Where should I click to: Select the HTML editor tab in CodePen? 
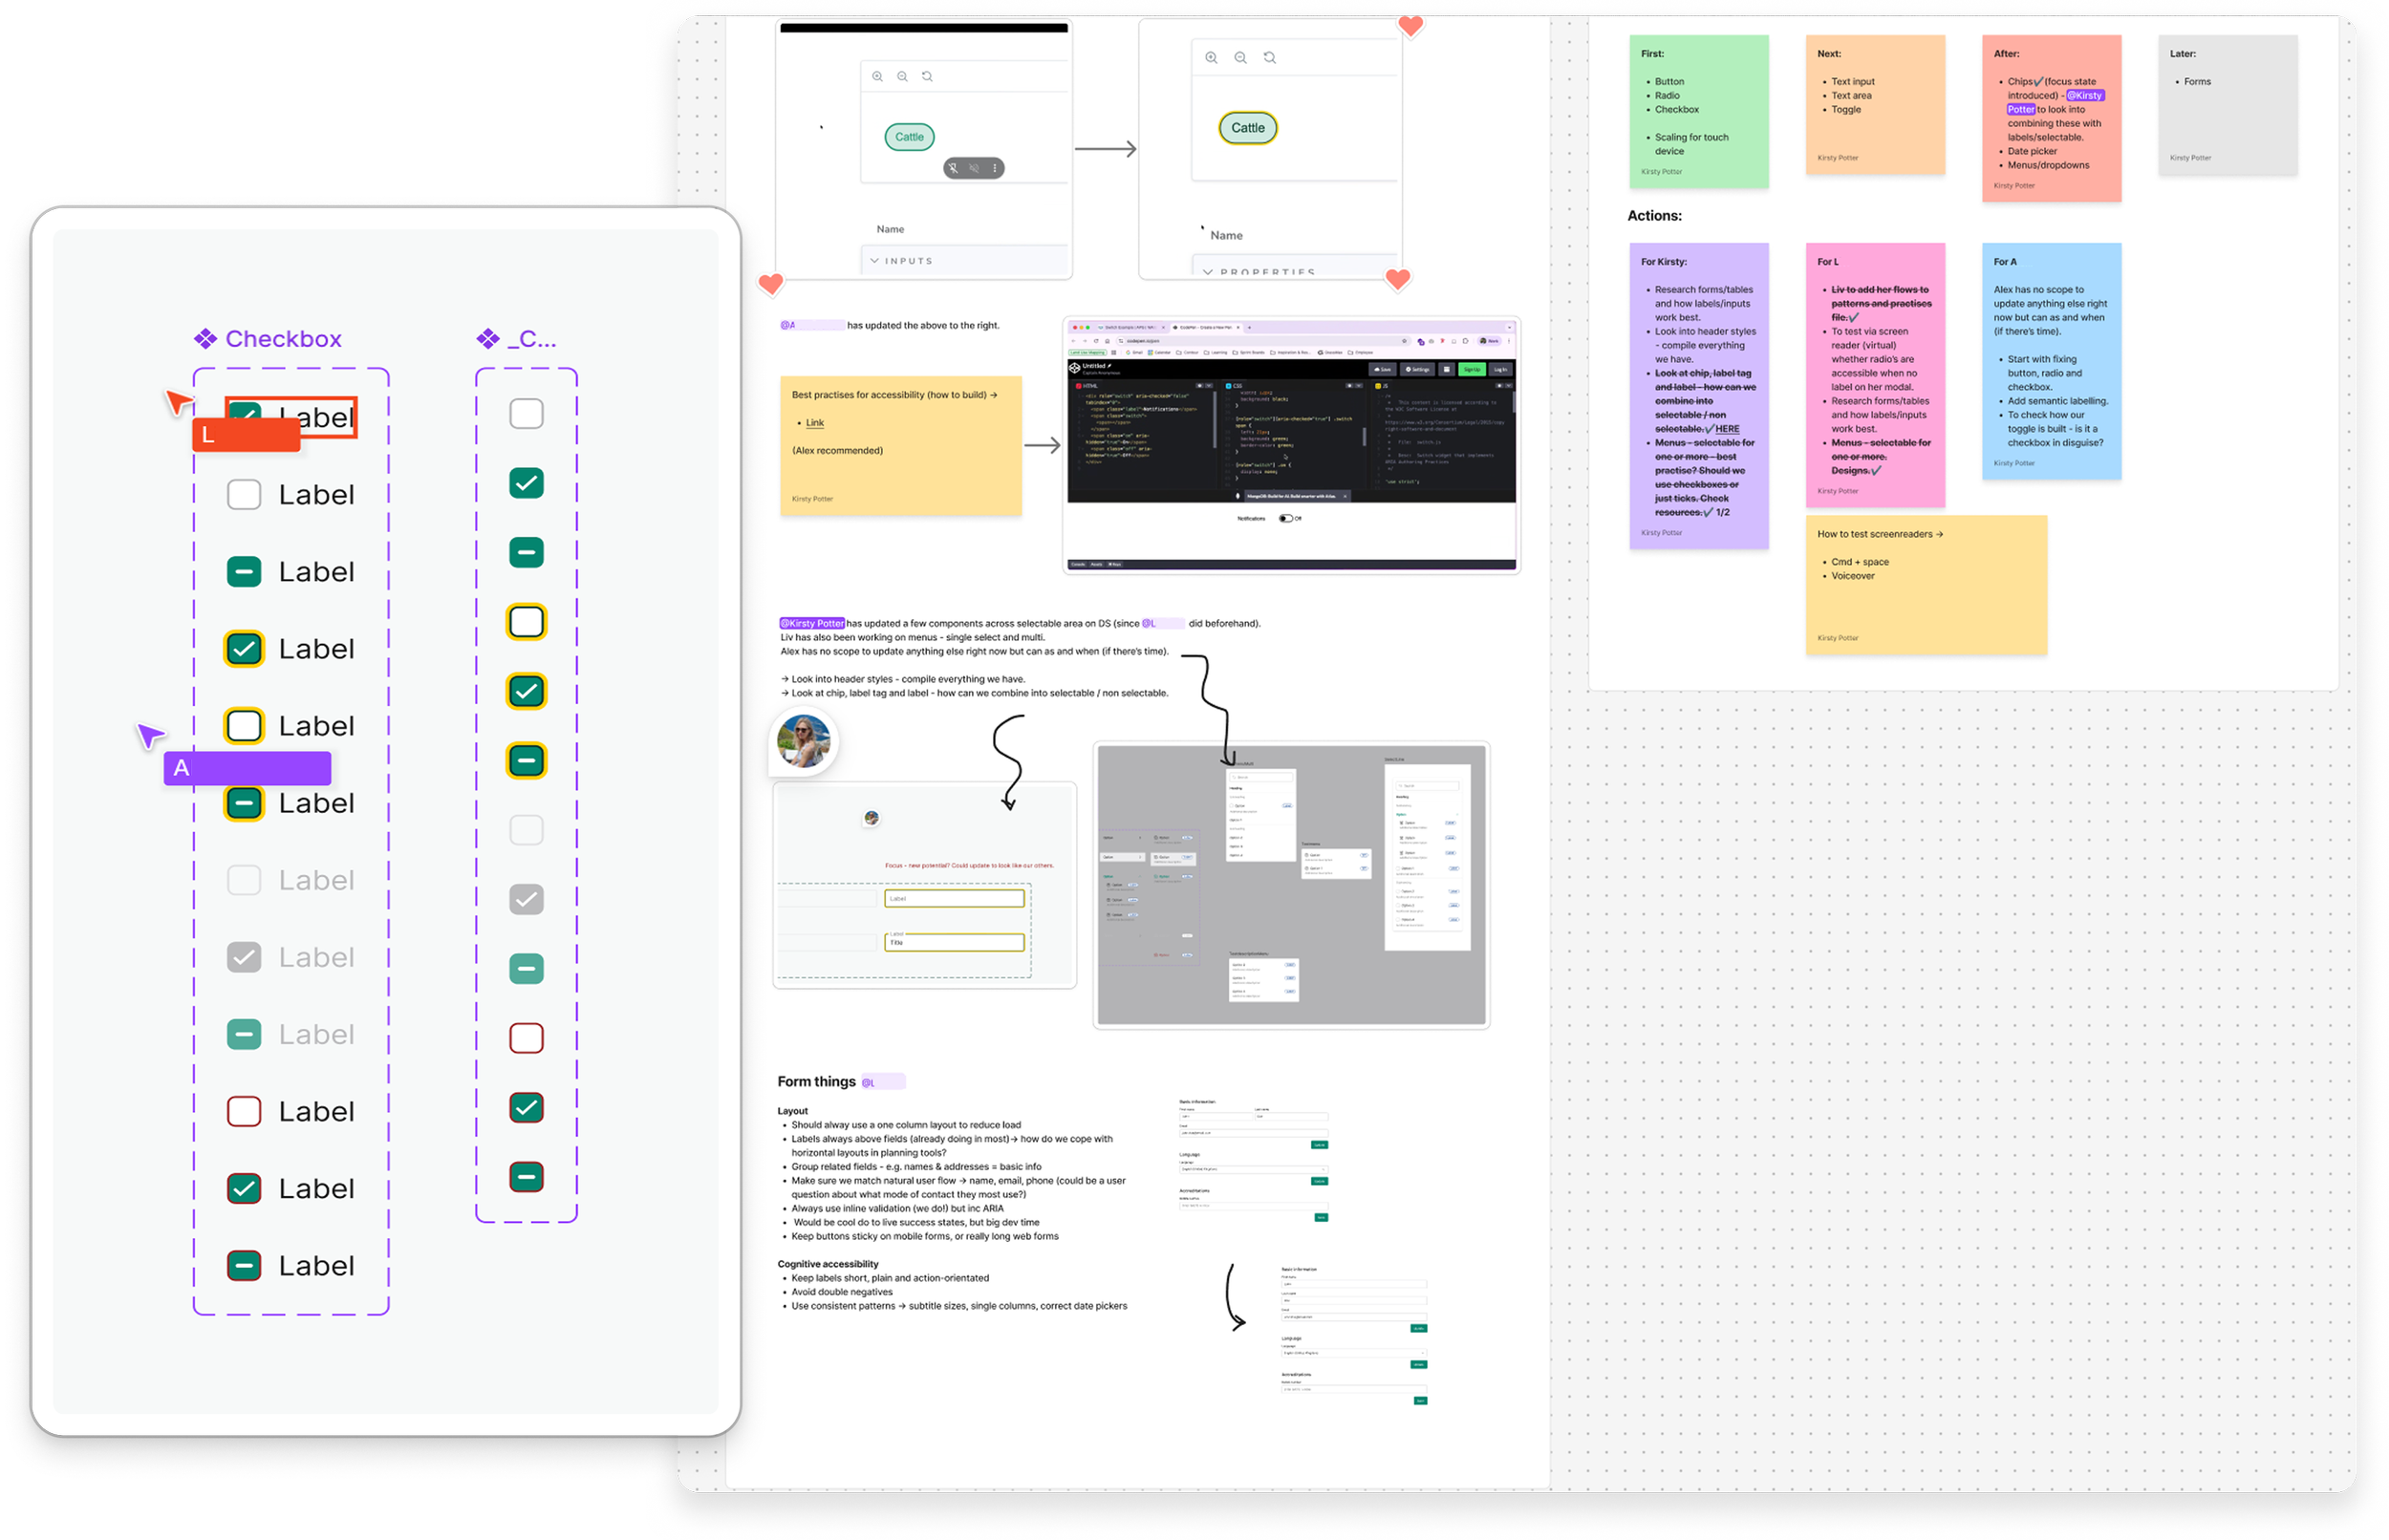(x=1087, y=385)
